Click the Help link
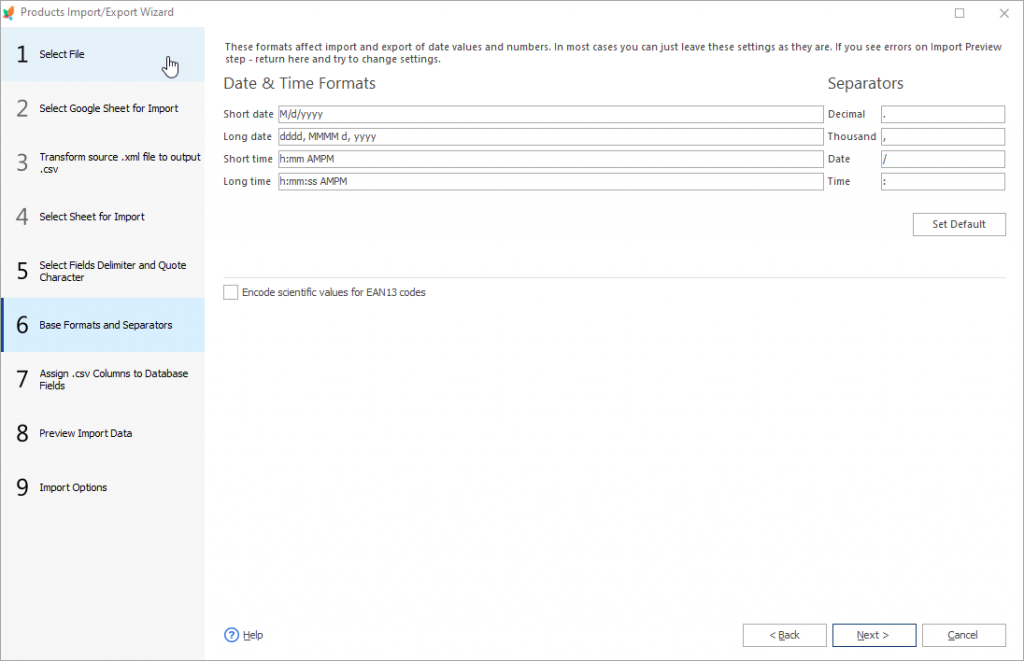This screenshot has width=1024, height=661. coord(252,635)
